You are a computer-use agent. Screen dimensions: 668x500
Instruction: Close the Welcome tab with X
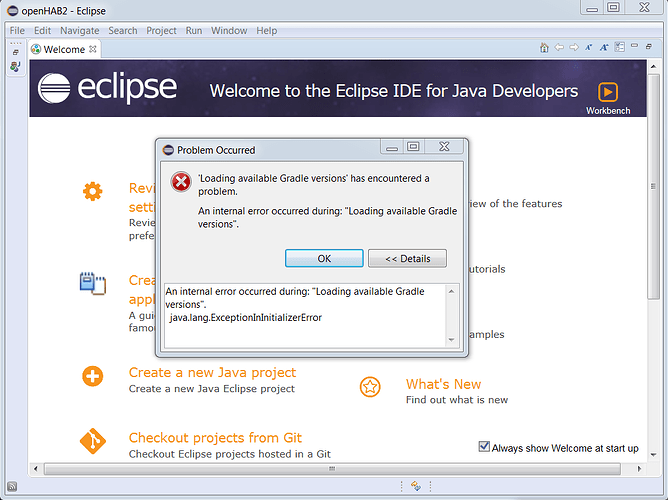click(92, 49)
